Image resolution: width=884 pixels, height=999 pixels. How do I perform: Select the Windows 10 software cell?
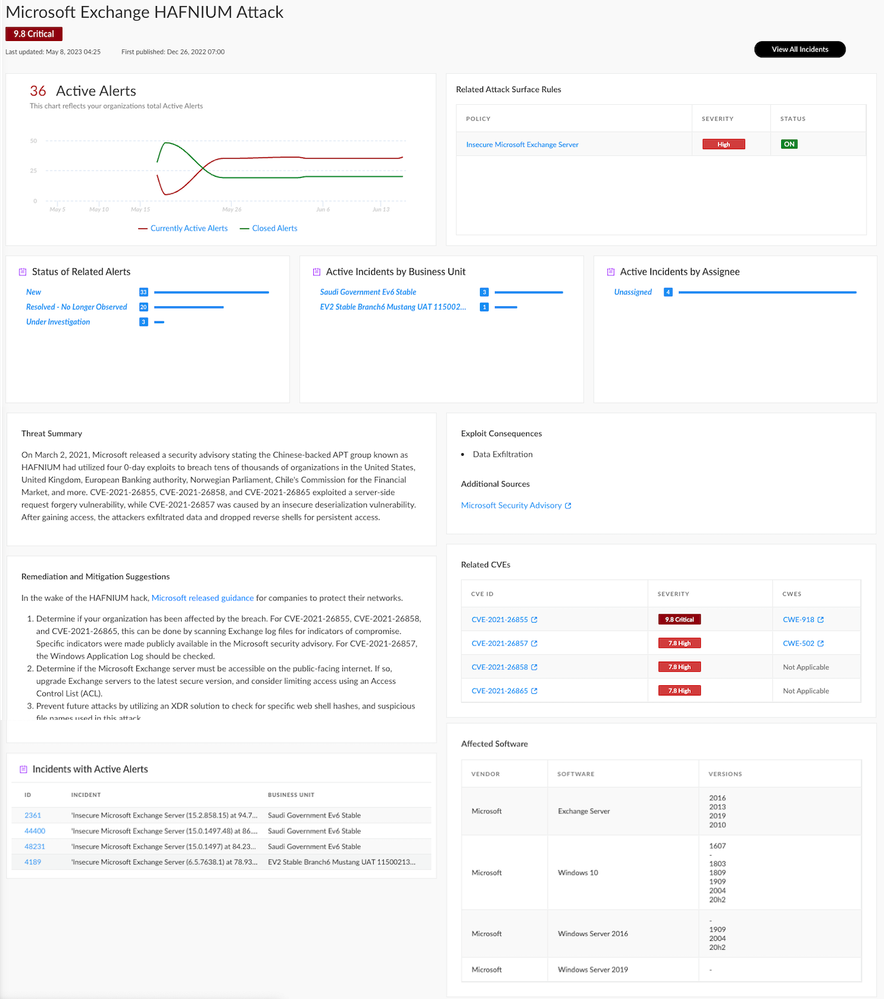coord(578,873)
